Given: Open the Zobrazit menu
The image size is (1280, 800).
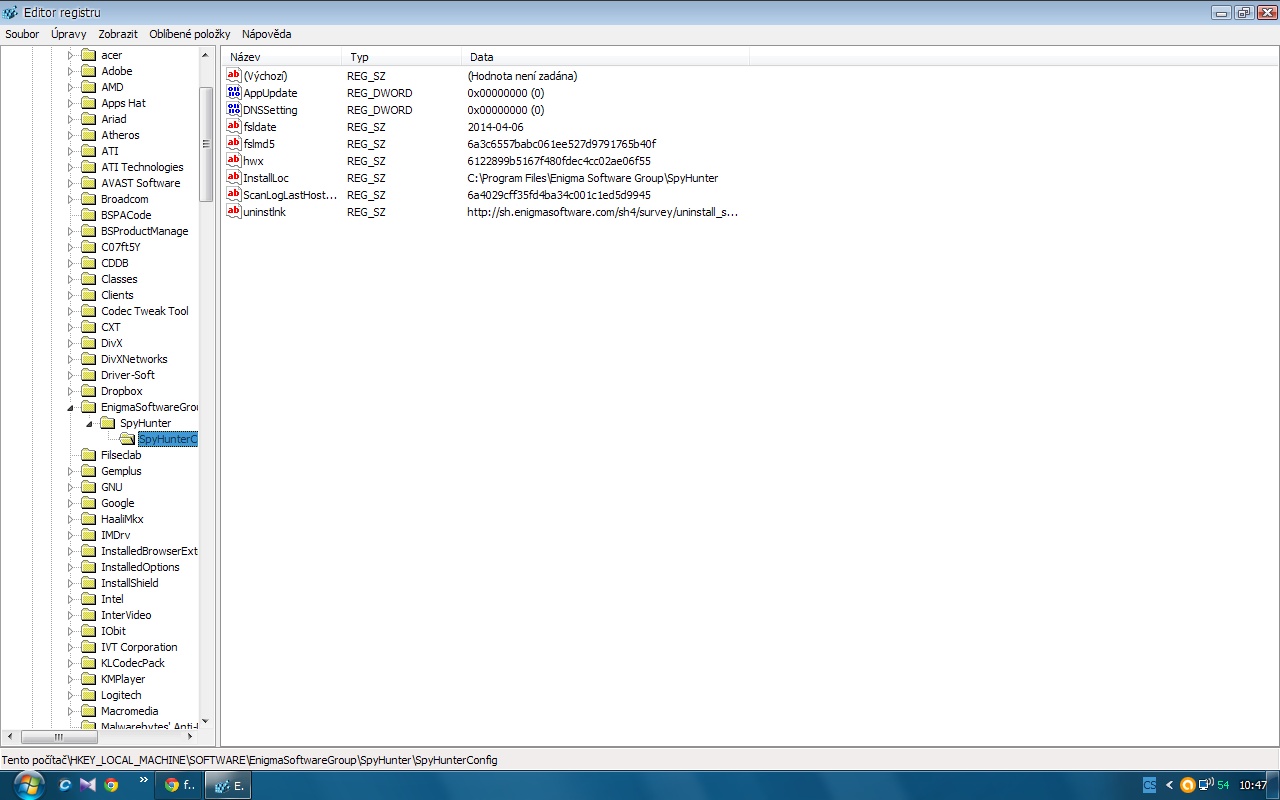Looking at the screenshot, I should coord(118,34).
